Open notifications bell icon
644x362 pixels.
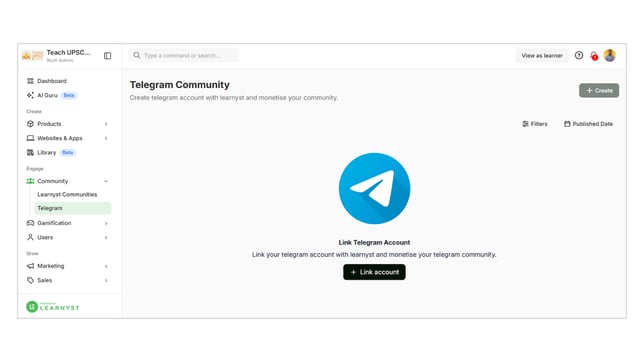coord(593,55)
